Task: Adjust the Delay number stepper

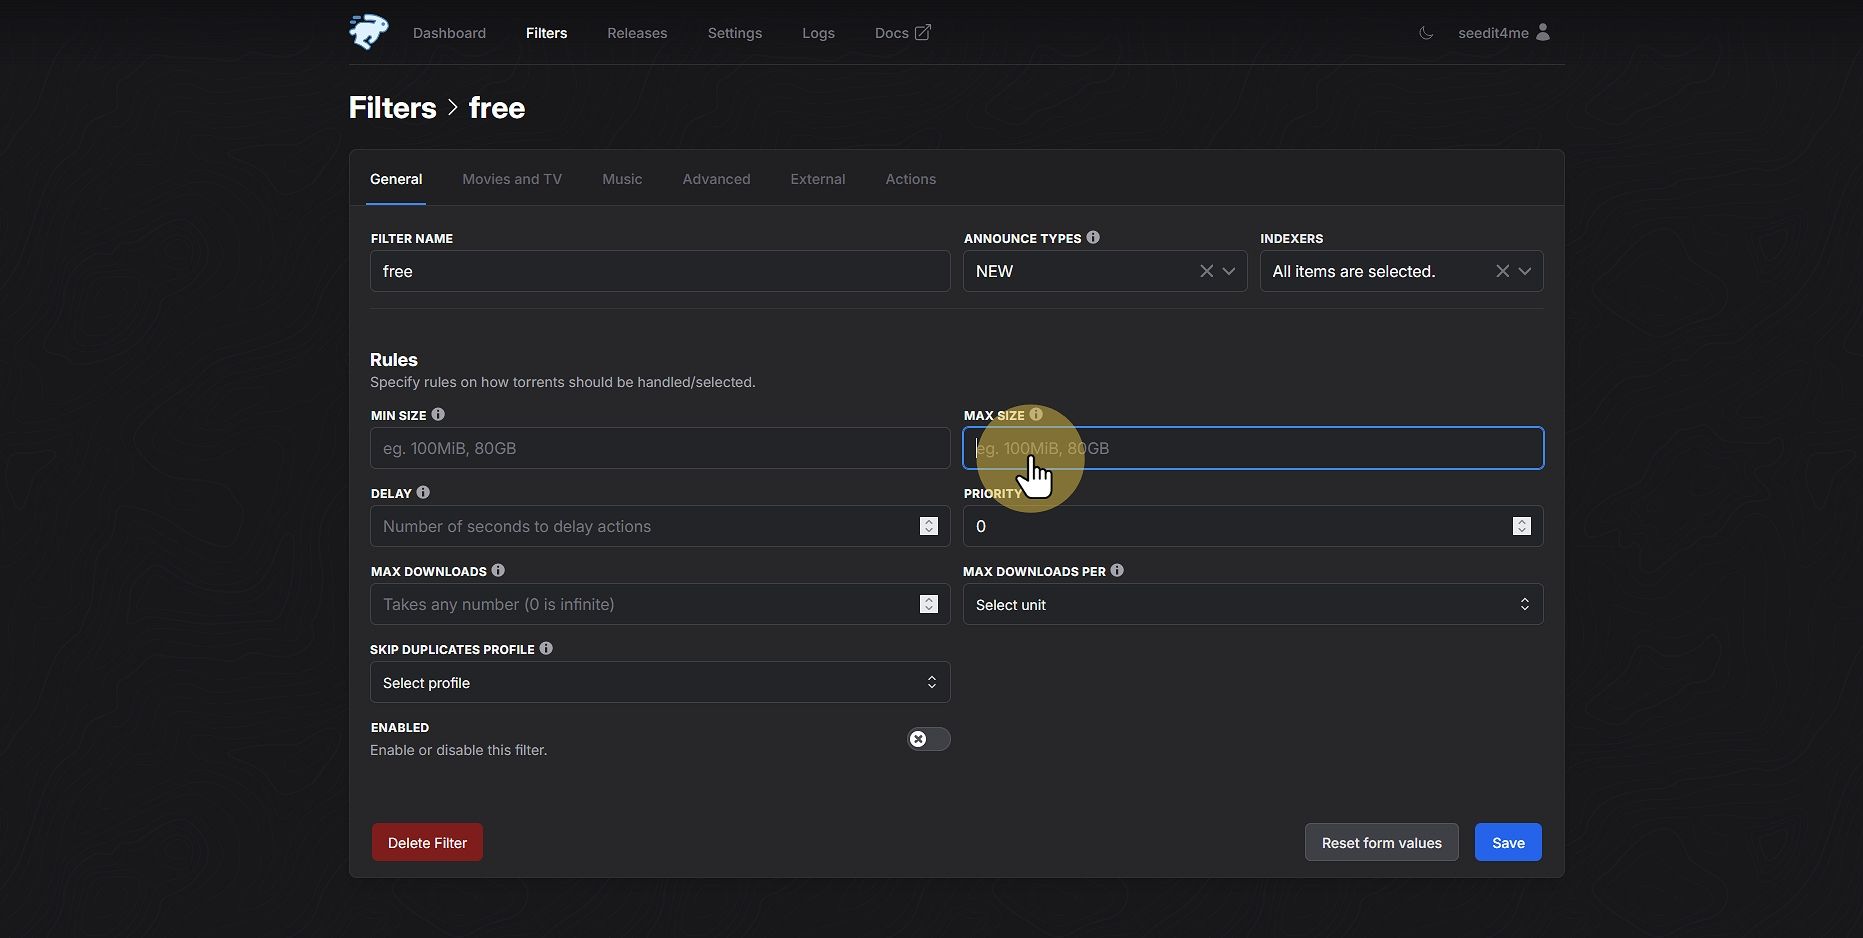Action: (x=929, y=526)
